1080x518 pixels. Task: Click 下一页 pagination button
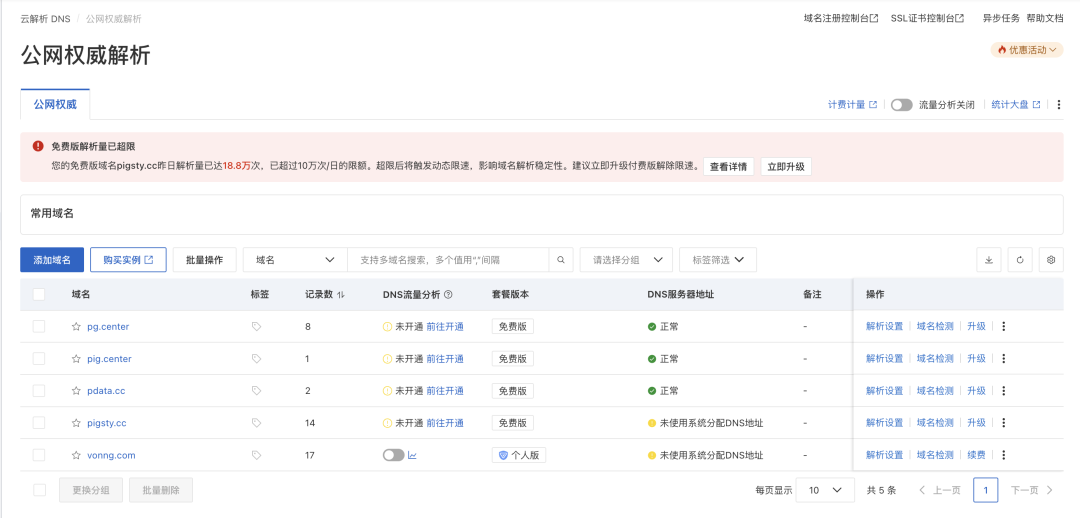[1032, 490]
